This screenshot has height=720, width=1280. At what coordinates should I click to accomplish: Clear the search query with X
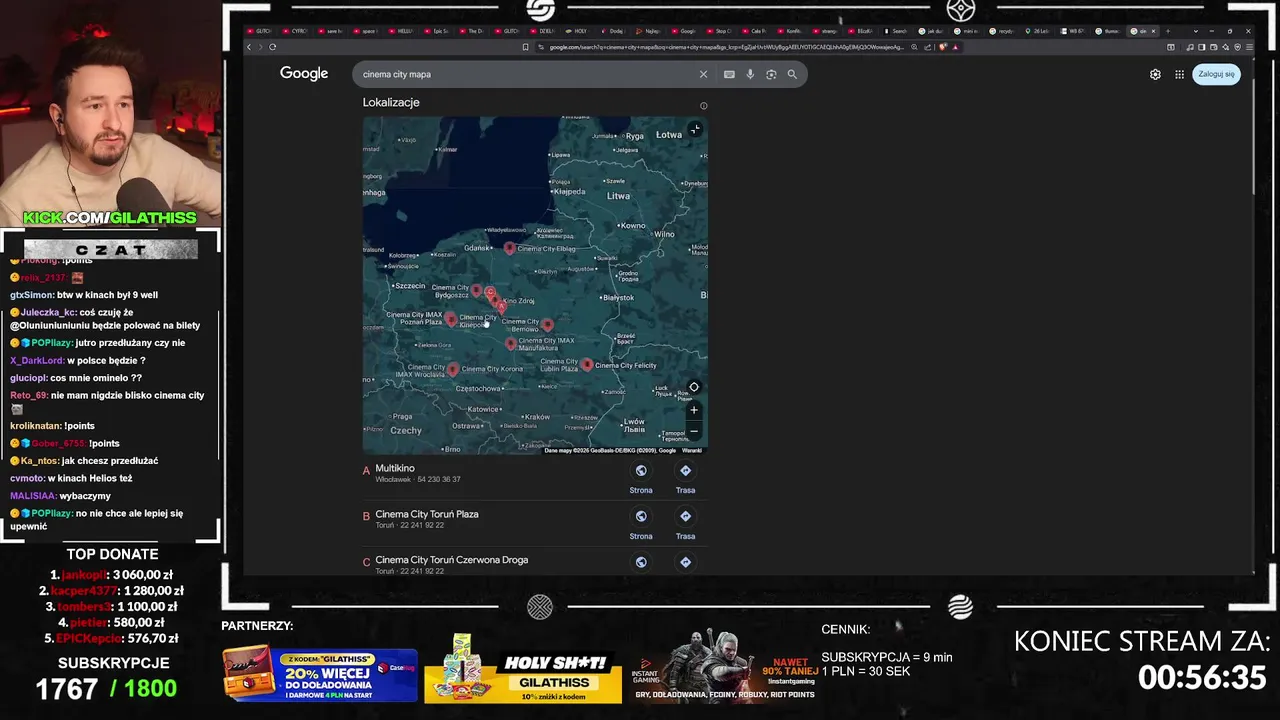pos(703,74)
